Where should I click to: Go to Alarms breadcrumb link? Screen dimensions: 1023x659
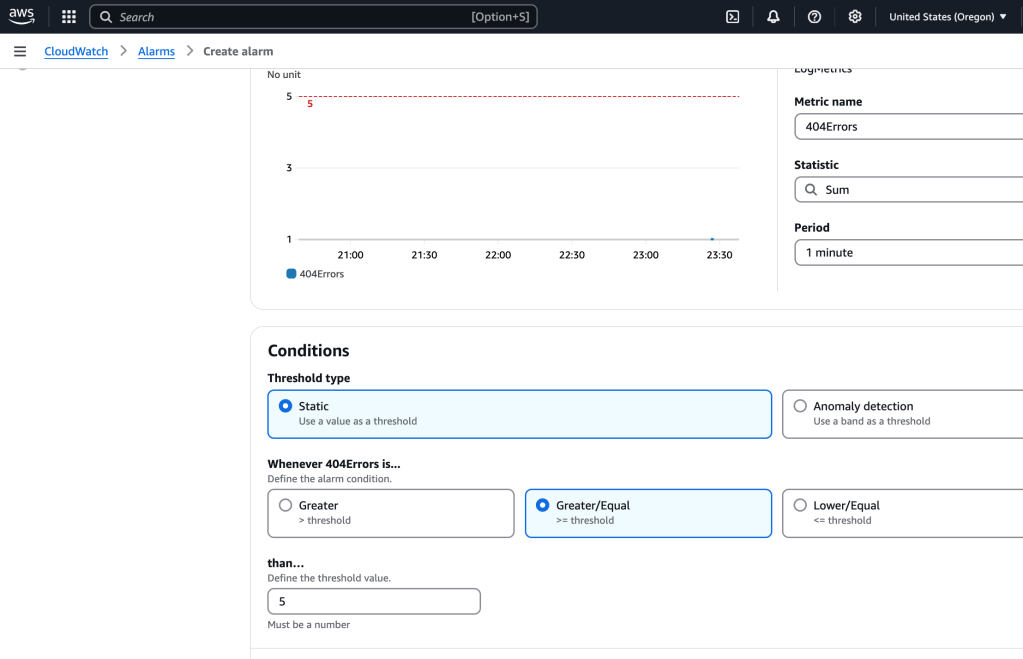[156, 51]
